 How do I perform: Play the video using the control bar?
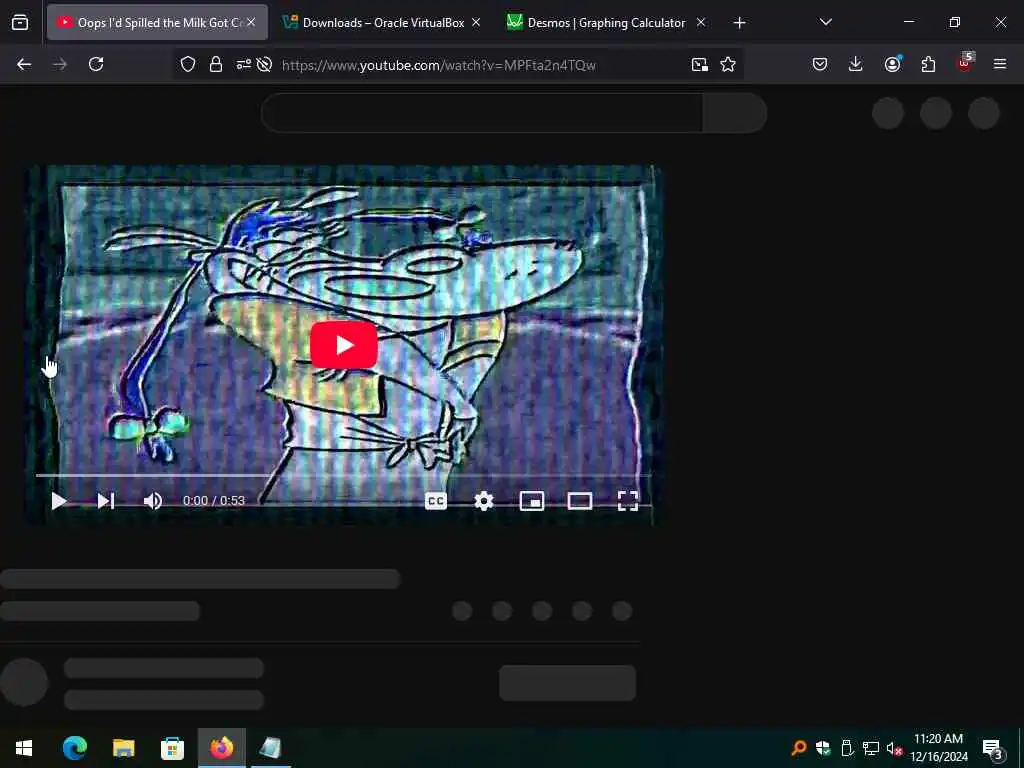pos(59,501)
